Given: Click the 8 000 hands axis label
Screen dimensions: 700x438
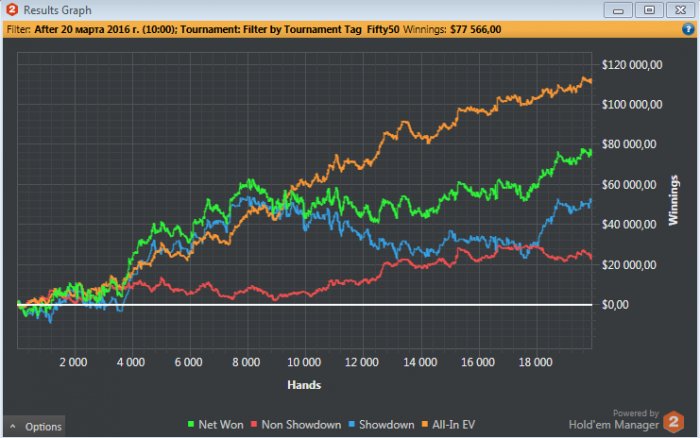Looking at the screenshot, I should (x=246, y=362).
